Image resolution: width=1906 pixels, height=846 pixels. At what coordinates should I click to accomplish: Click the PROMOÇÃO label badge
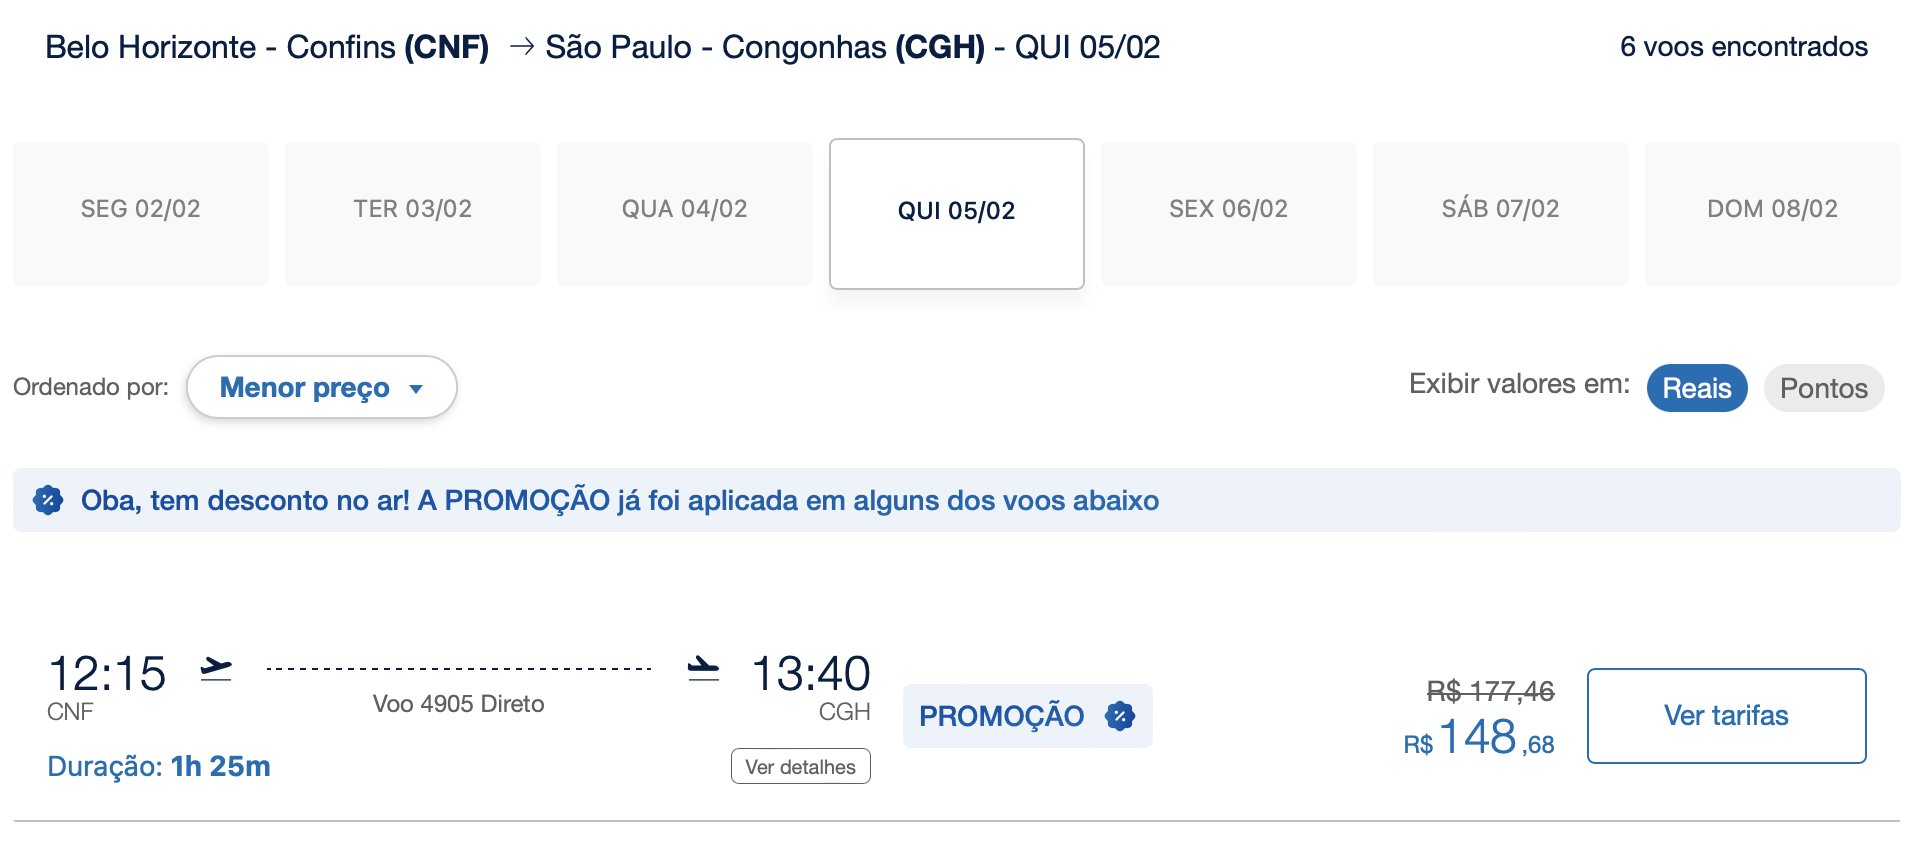click(x=1001, y=716)
